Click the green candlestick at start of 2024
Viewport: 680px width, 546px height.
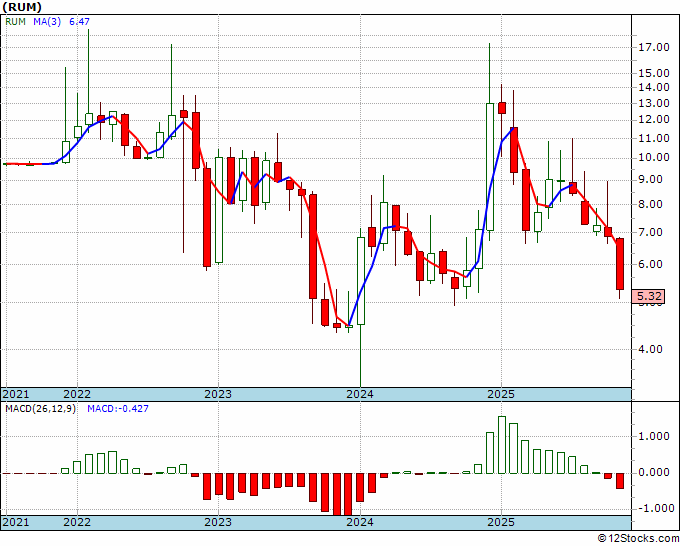pos(361,281)
